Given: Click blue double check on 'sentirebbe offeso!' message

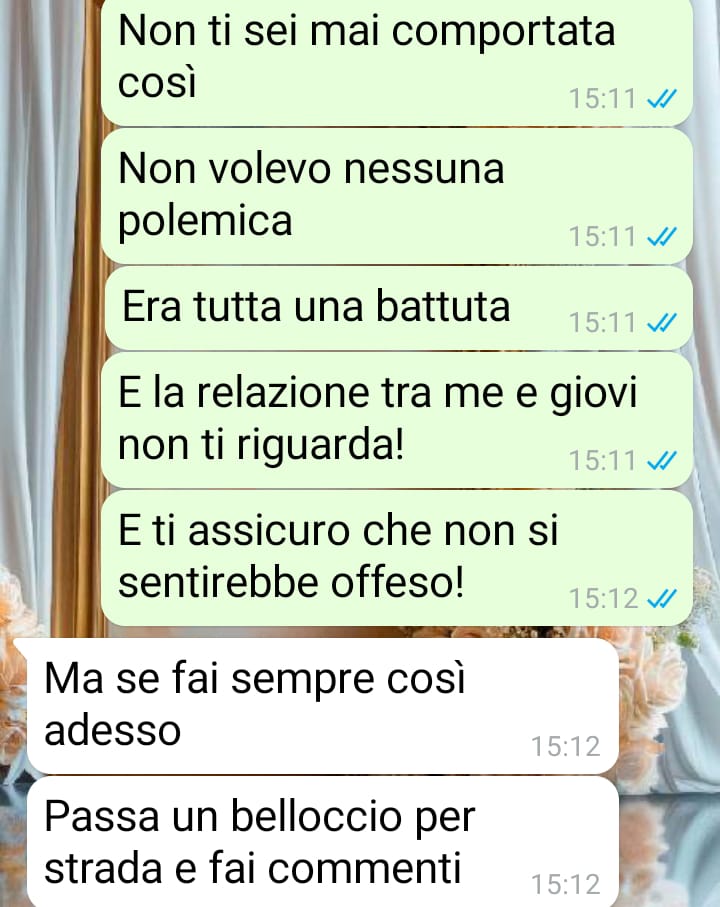Looking at the screenshot, I should click(662, 599).
